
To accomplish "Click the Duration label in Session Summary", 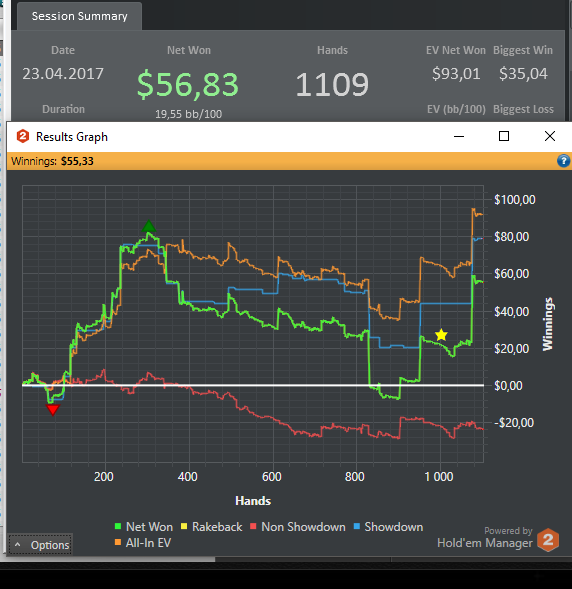I will tap(63, 109).
